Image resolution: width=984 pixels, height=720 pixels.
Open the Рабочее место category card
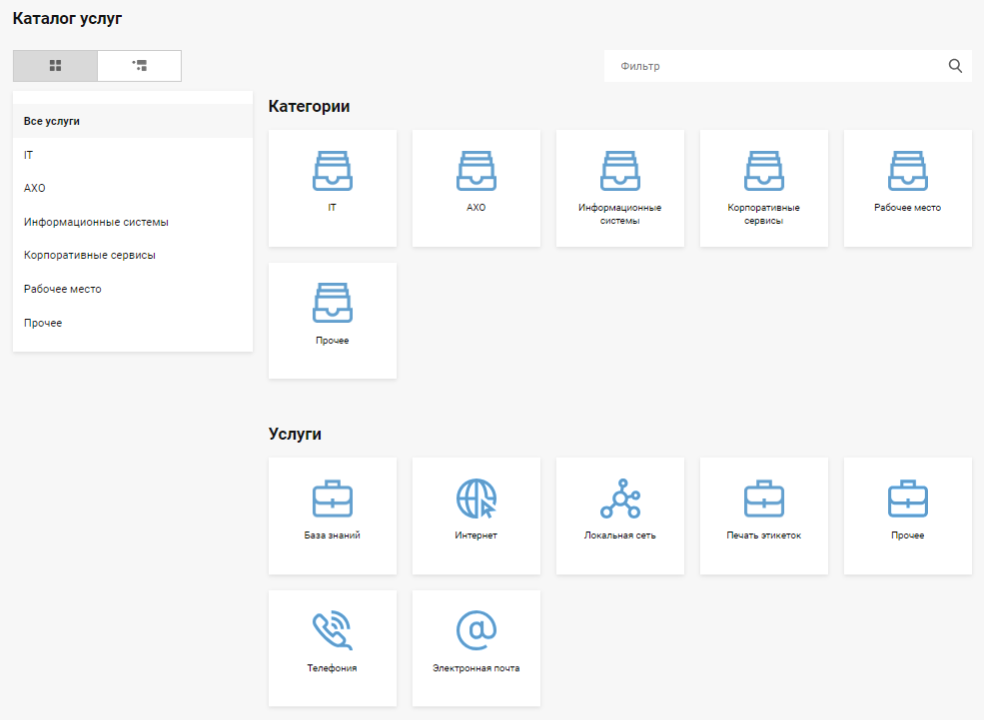(x=907, y=188)
